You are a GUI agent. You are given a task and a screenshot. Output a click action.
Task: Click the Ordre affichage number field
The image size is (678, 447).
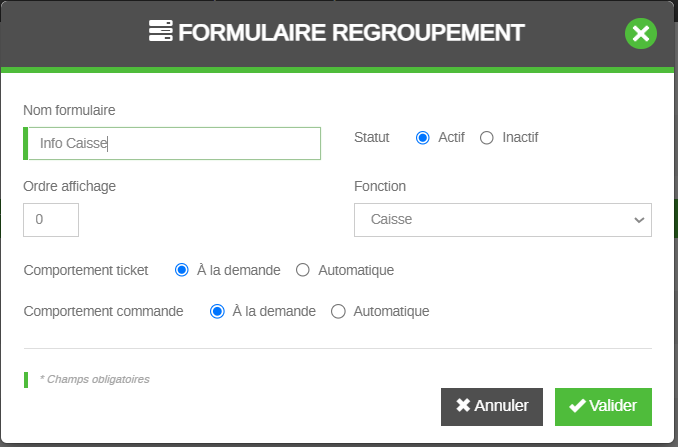(x=51, y=220)
